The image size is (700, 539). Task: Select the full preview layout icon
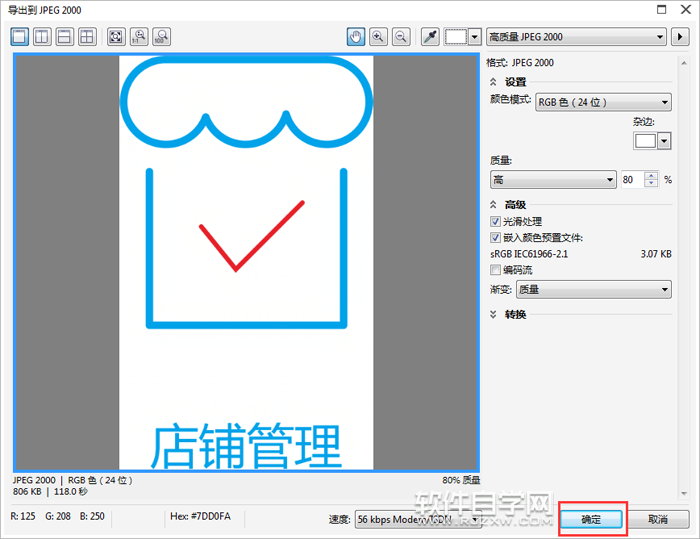coord(20,37)
